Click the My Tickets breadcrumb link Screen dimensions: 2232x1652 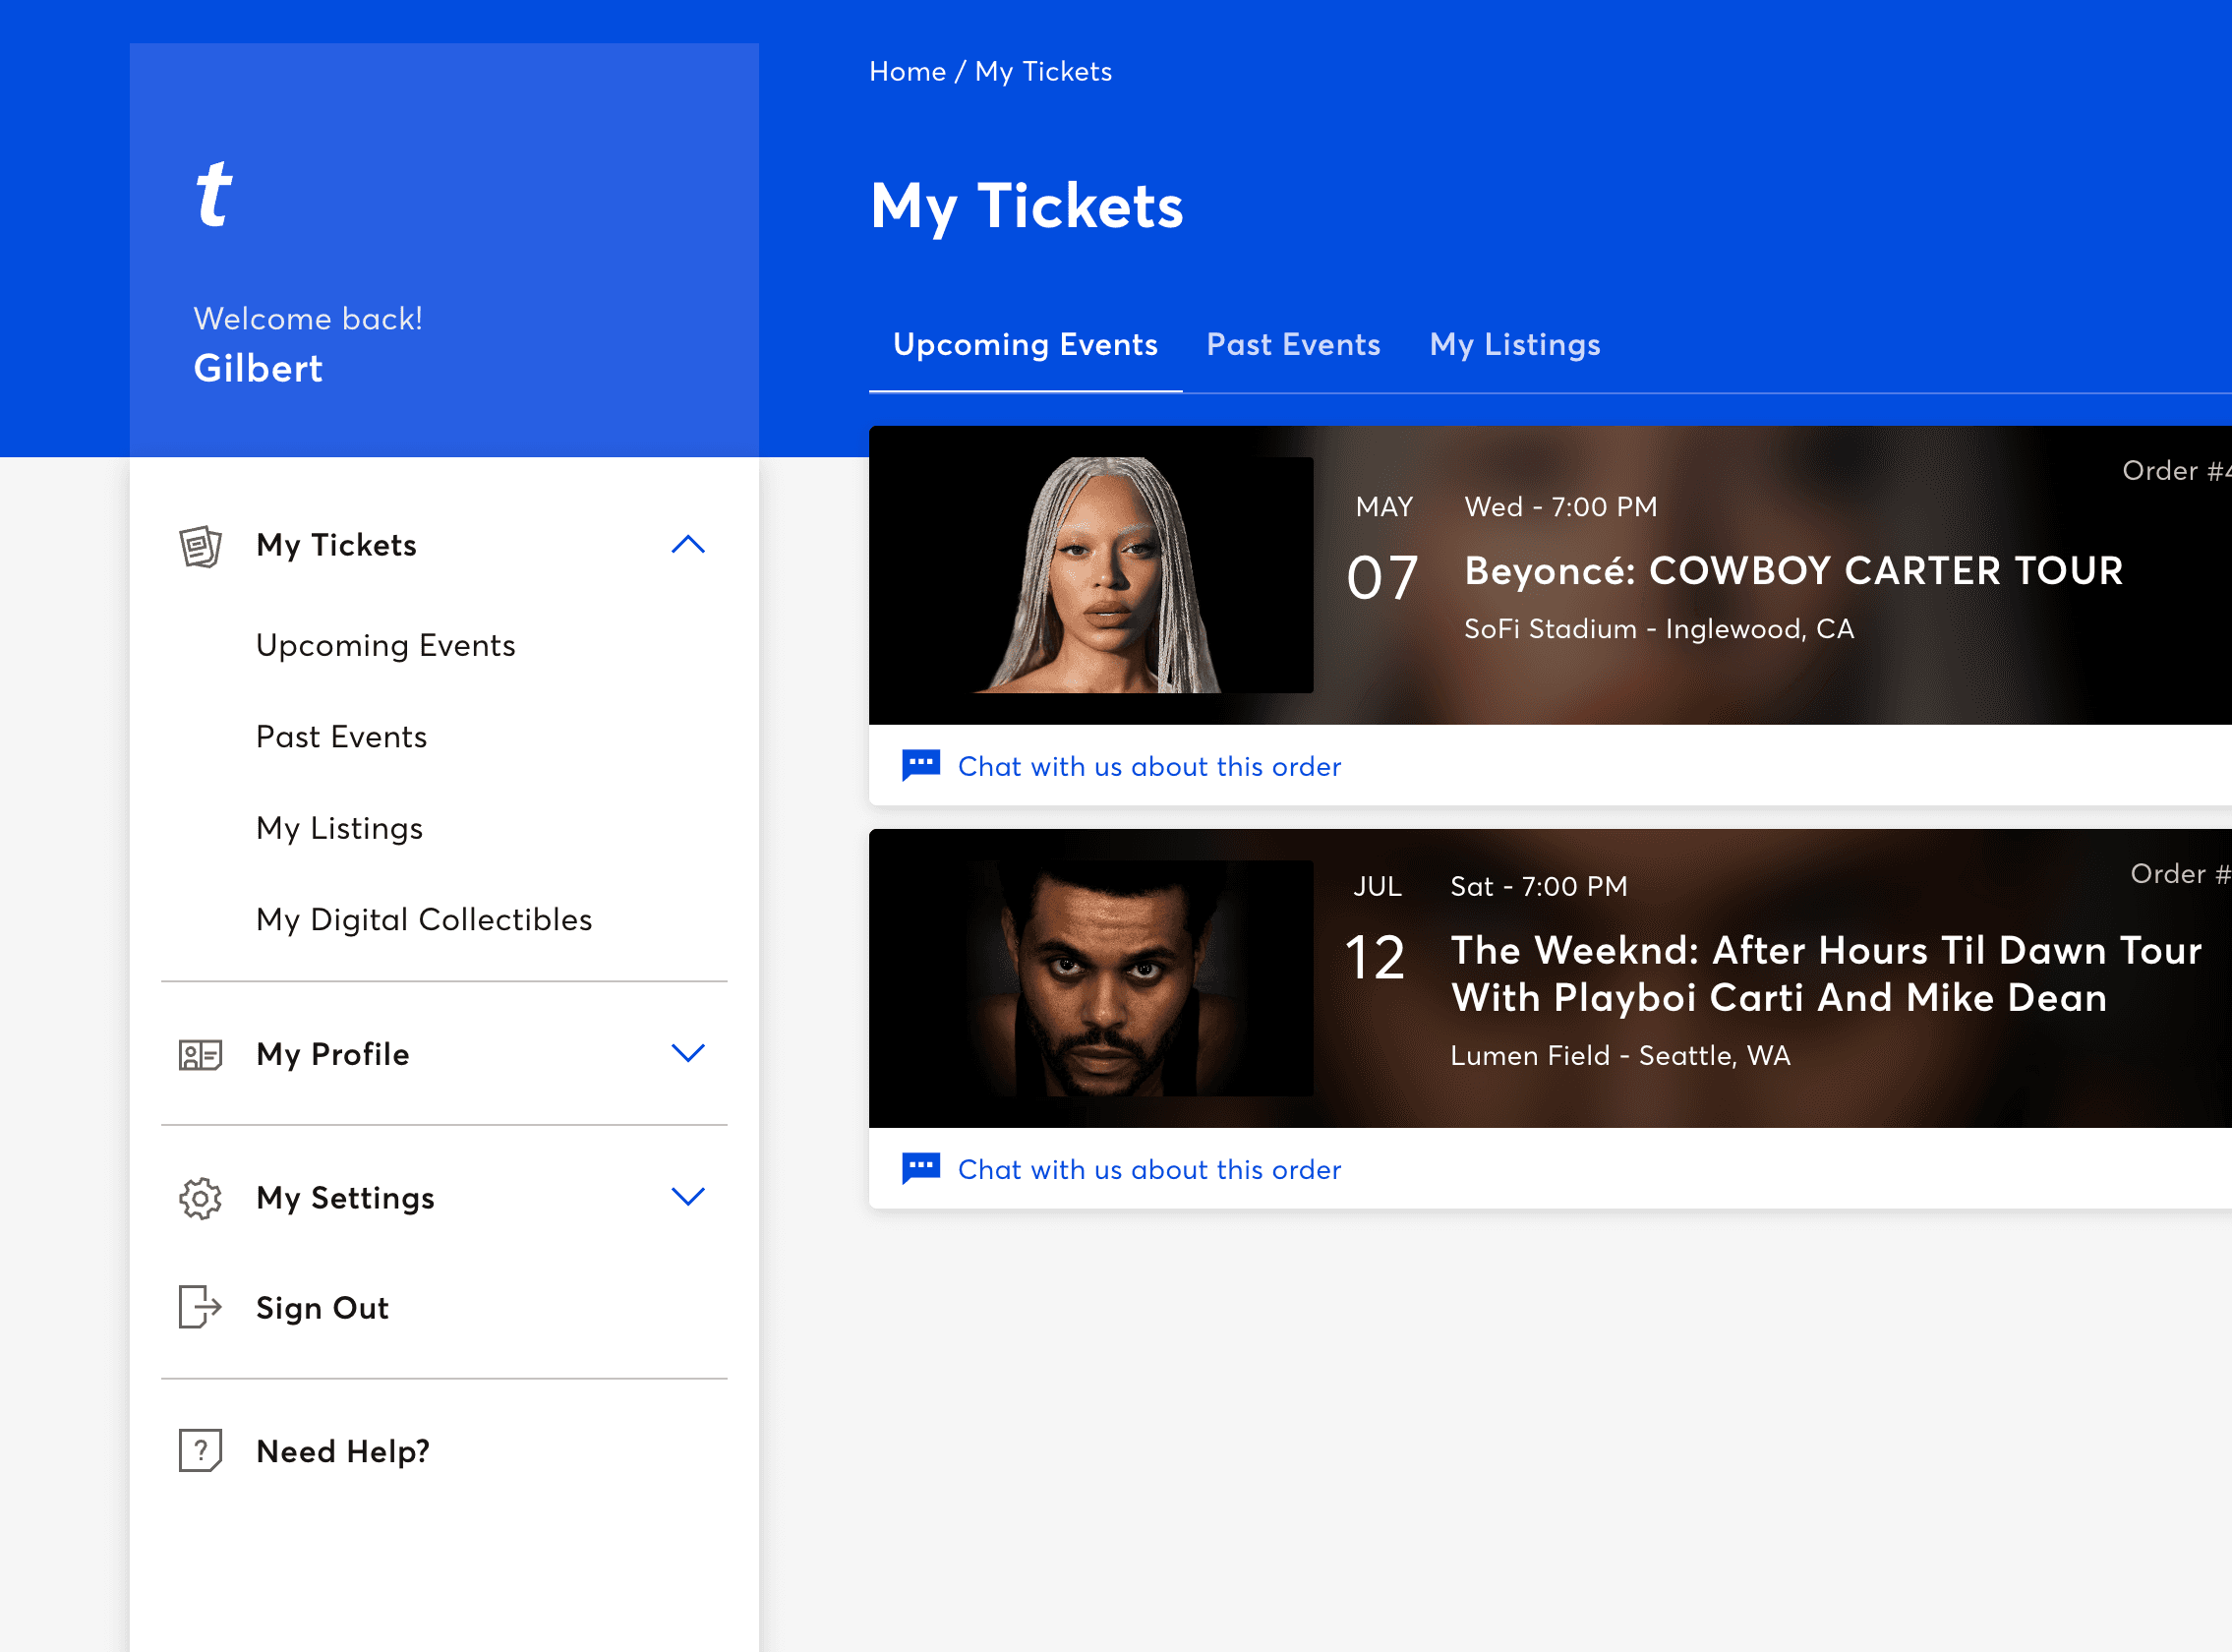[x=1043, y=71]
